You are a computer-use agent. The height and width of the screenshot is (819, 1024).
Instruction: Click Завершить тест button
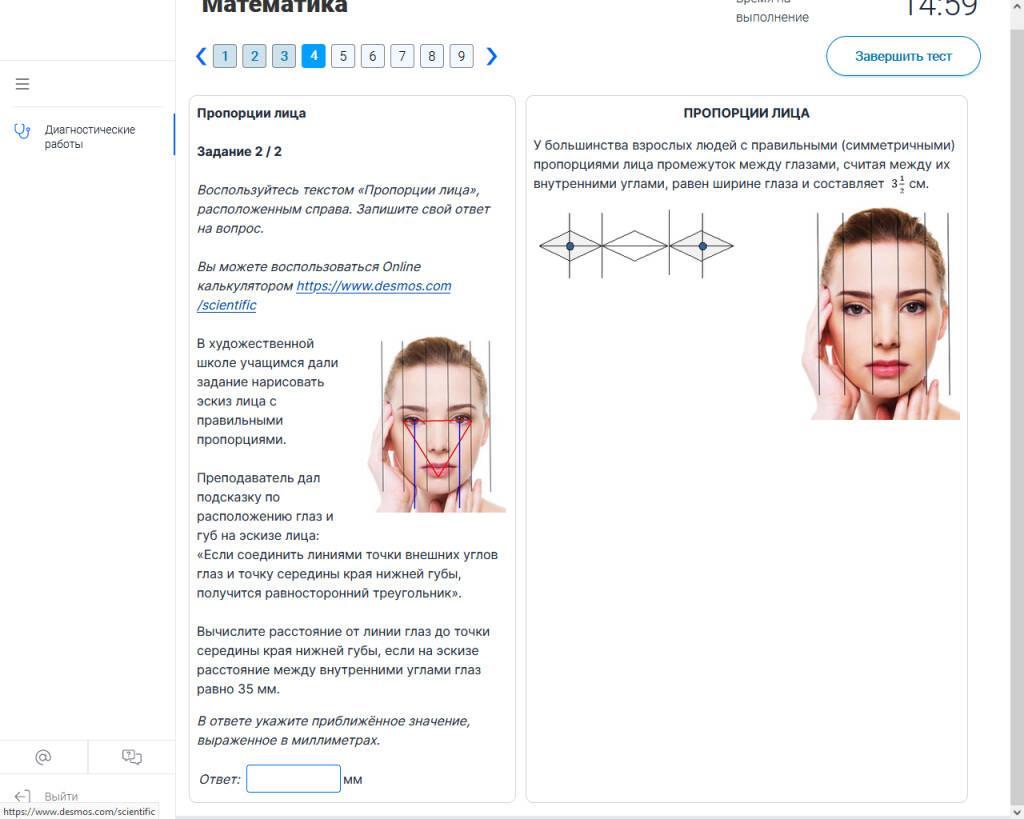[x=903, y=56]
